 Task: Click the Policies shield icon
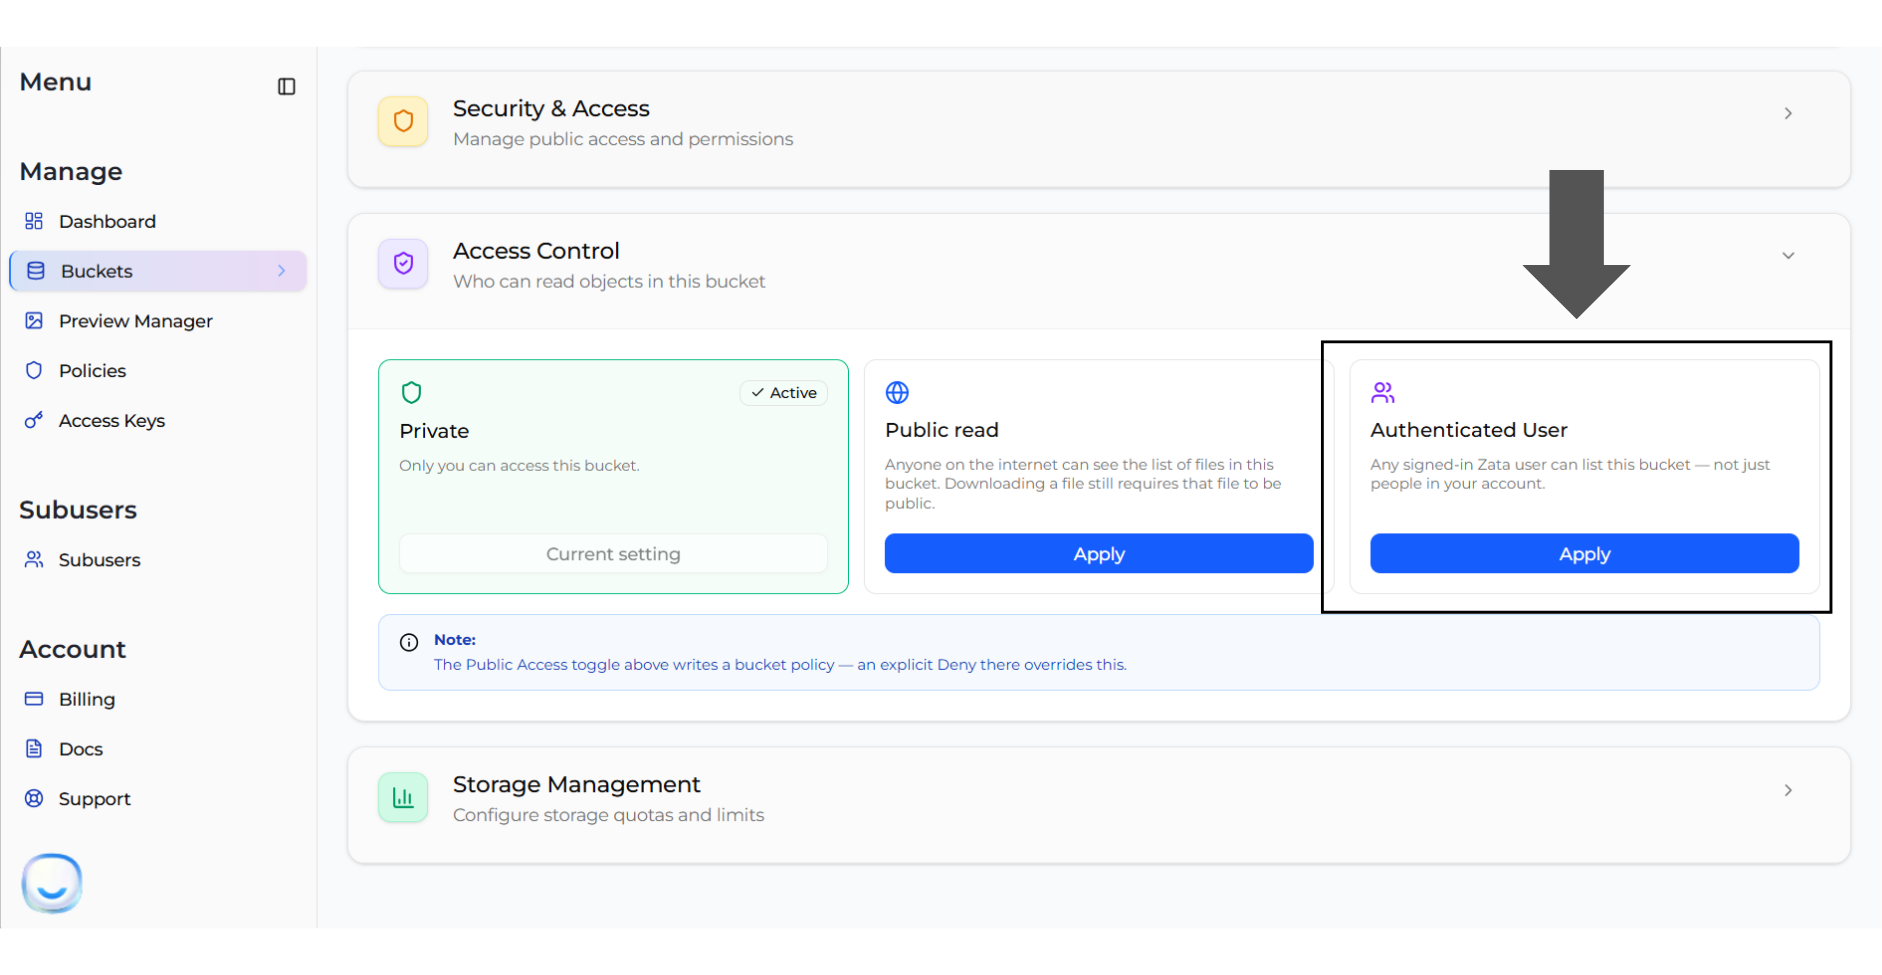(34, 371)
